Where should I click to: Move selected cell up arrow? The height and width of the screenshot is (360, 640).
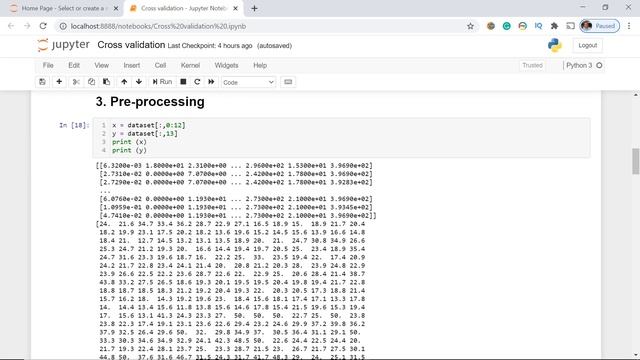click(x=124, y=82)
